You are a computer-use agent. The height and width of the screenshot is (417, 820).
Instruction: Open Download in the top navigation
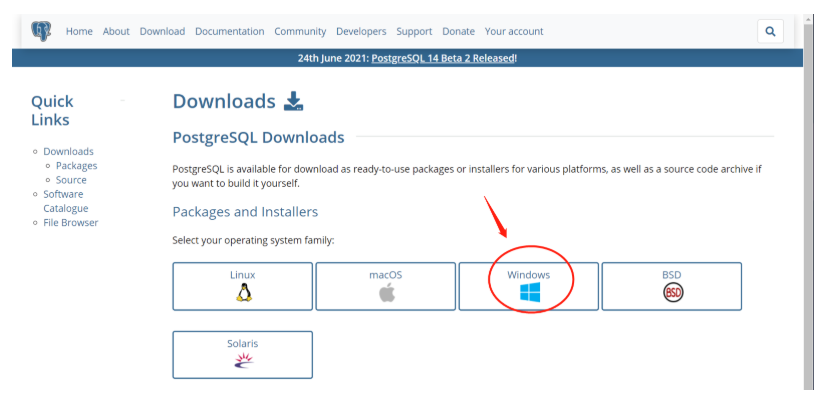(x=162, y=31)
